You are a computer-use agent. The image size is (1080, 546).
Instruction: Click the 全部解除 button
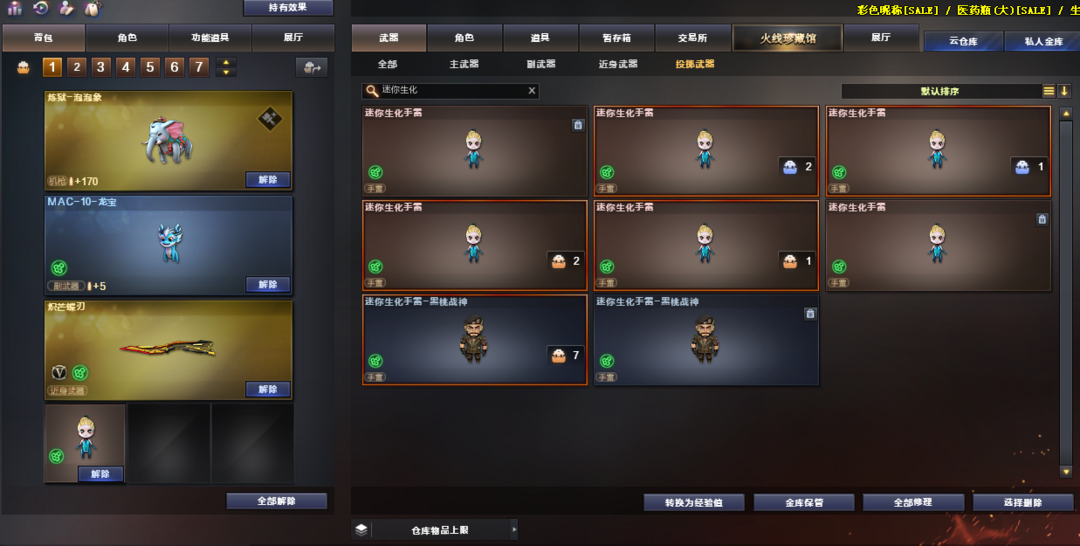coord(277,501)
